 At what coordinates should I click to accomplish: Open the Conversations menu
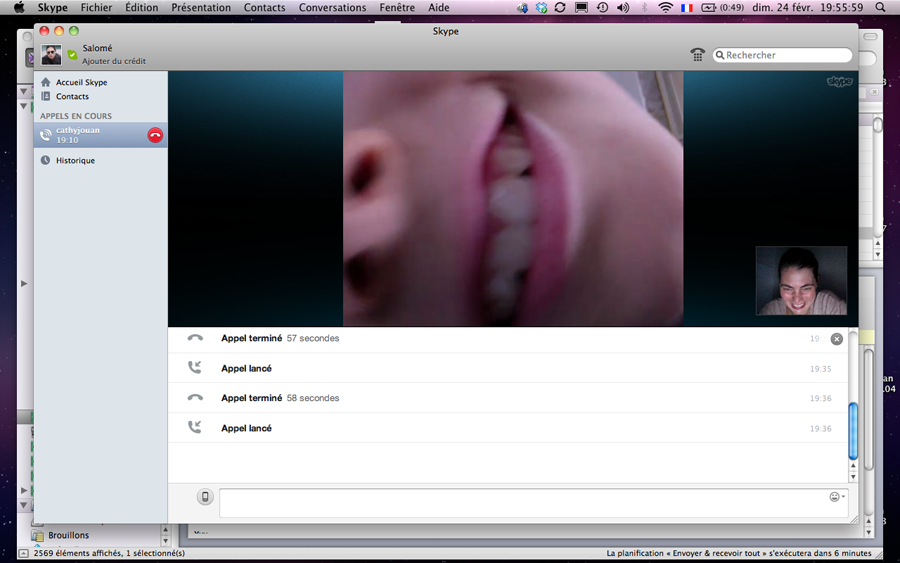(x=332, y=7)
